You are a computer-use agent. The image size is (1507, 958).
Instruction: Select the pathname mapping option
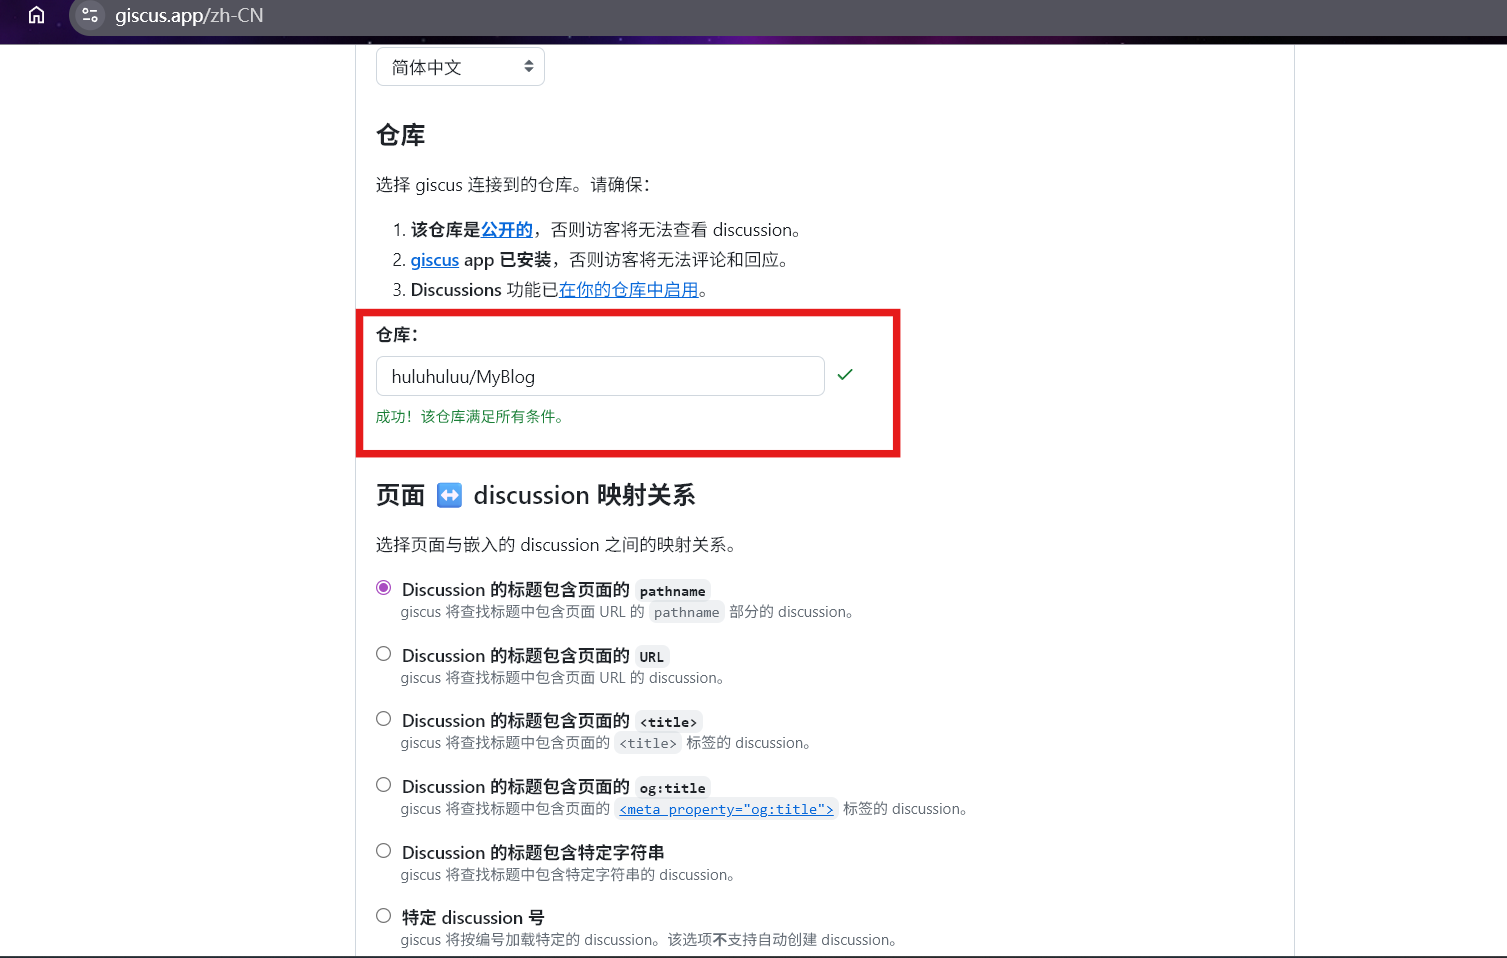click(383, 587)
